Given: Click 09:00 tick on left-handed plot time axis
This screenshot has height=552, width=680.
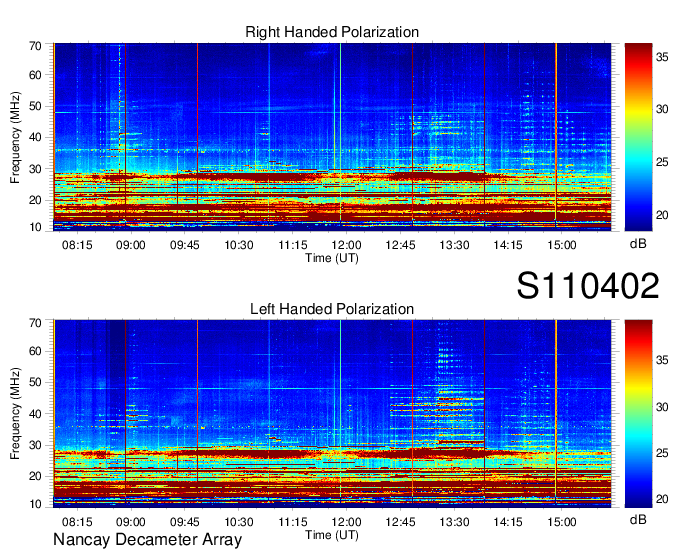Looking at the screenshot, I should pyautogui.click(x=131, y=522).
